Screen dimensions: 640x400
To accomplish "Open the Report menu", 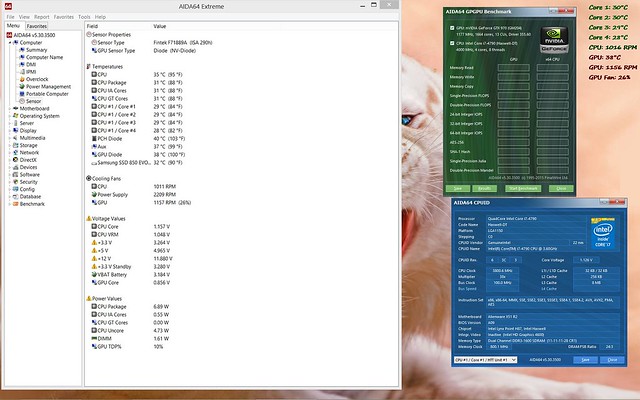I will 41,17.
